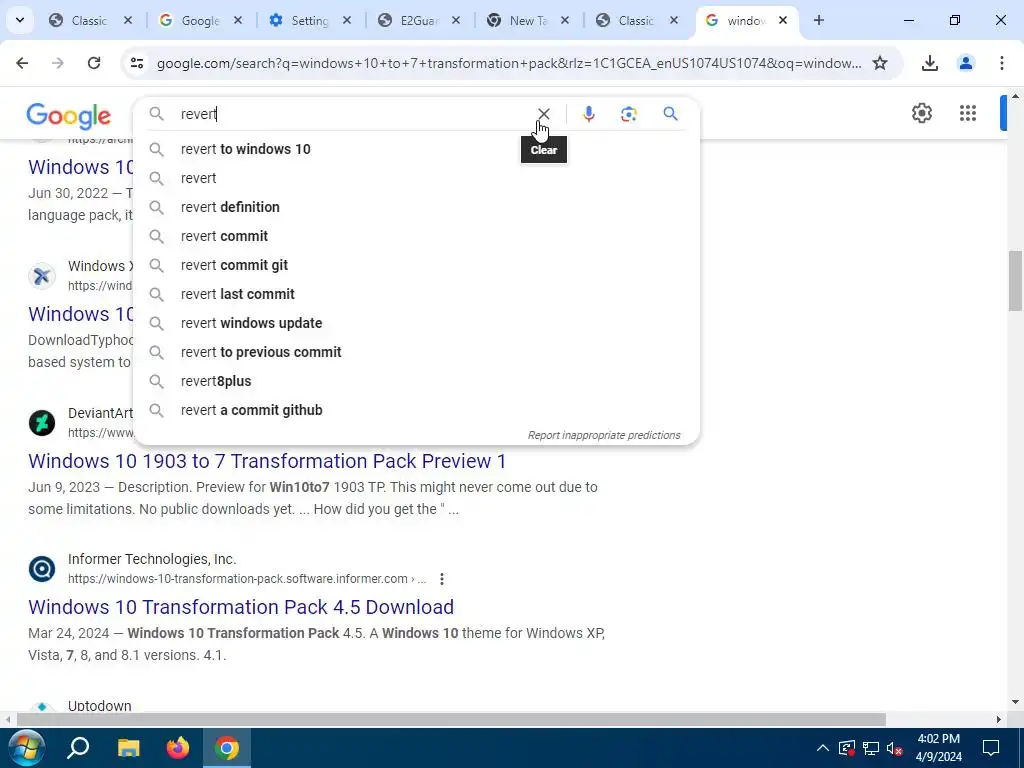Select suggestion 'revert last commit'

[416, 294]
